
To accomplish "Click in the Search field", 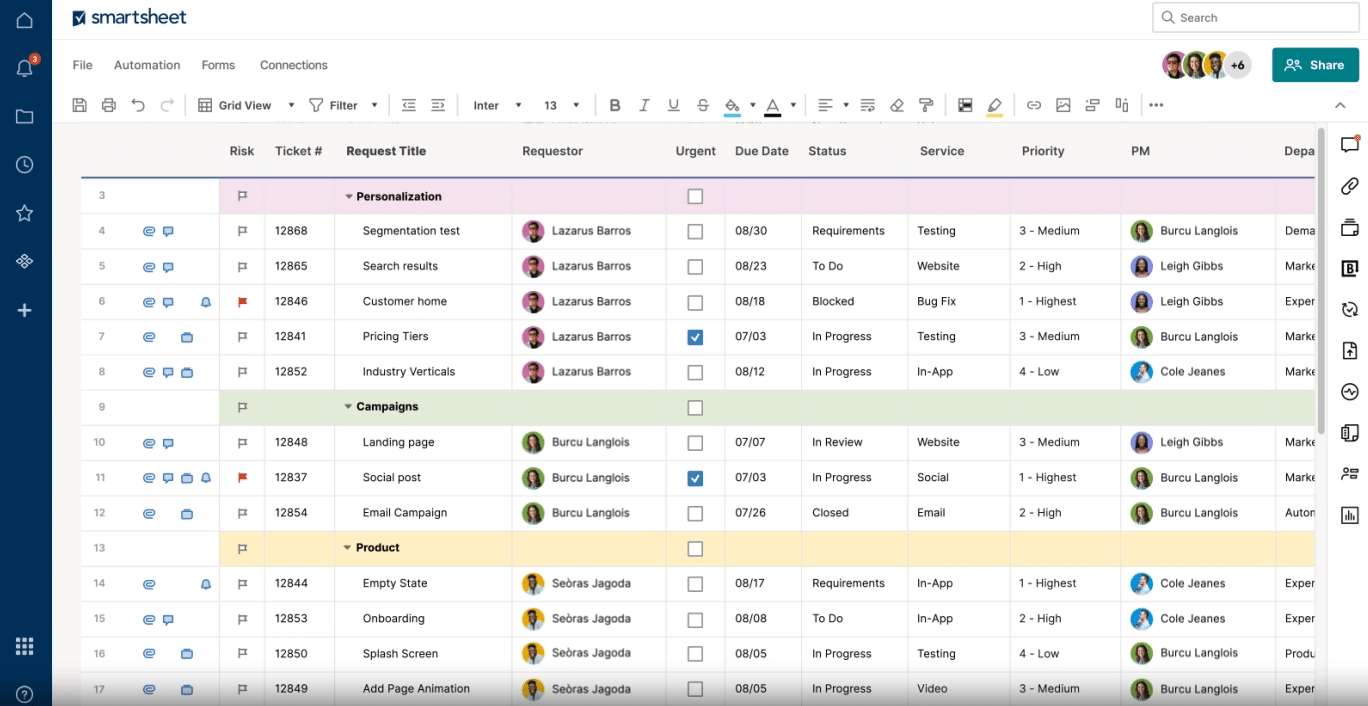I will pyautogui.click(x=1256, y=18).
